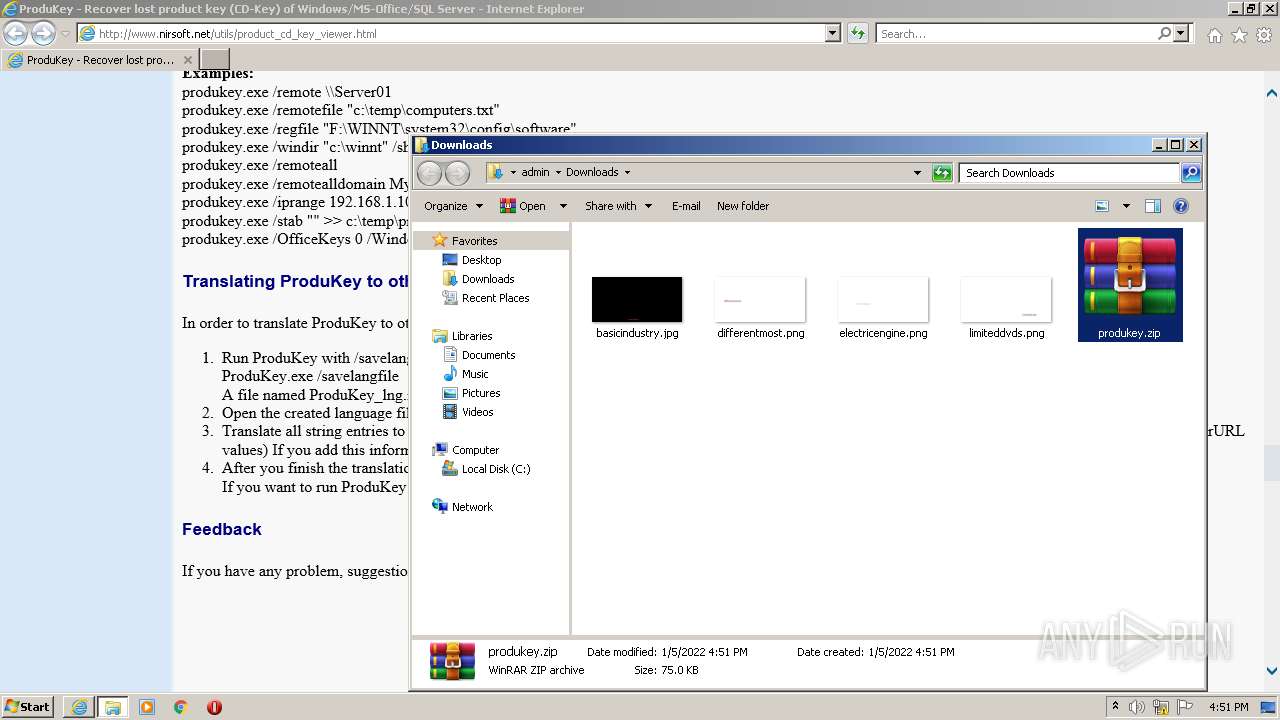Open the Windows Start menu

click(x=28, y=707)
